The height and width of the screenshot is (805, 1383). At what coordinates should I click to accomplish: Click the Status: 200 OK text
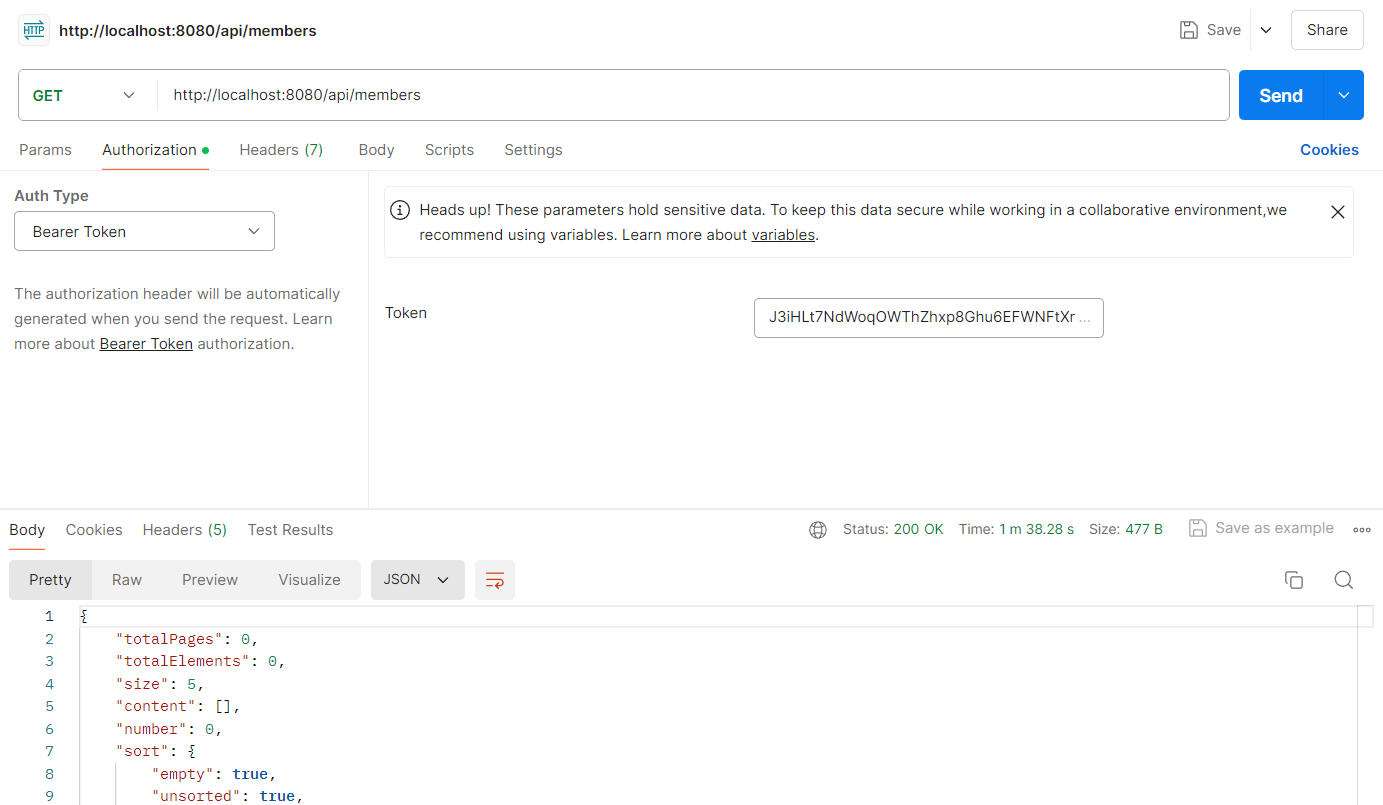coord(893,529)
